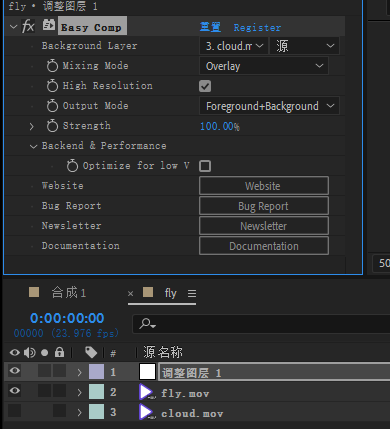Hide layer 1 调整图层 1 with eye toggle
This screenshot has height=429, width=390.
pyautogui.click(x=15, y=371)
